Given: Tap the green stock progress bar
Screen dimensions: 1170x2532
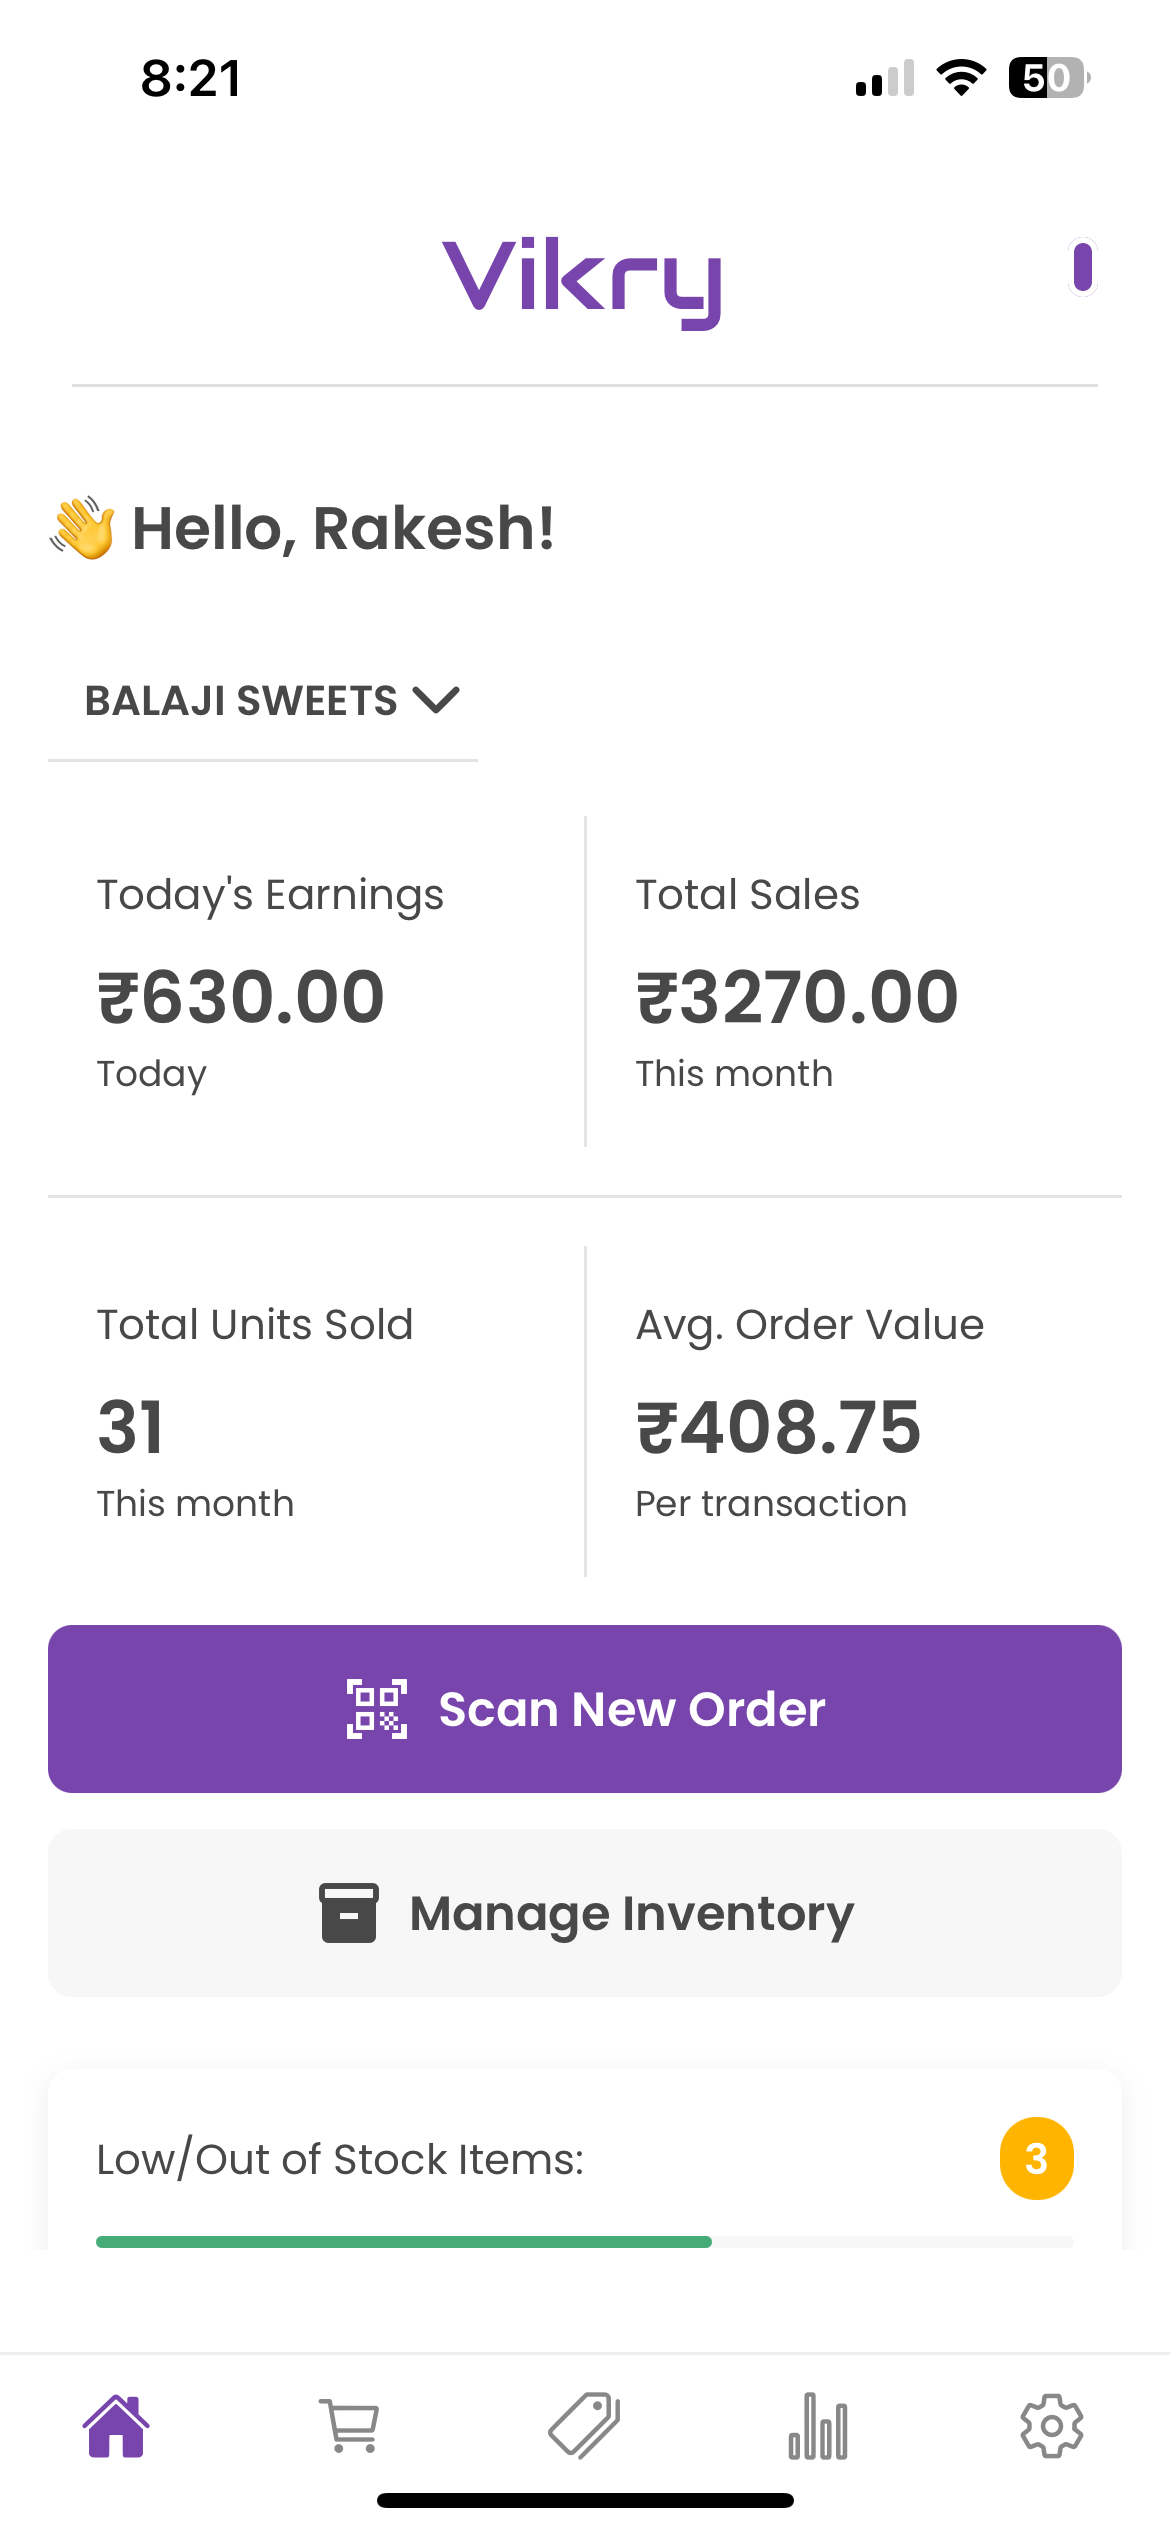Looking at the screenshot, I should (x=404, y=2241).
